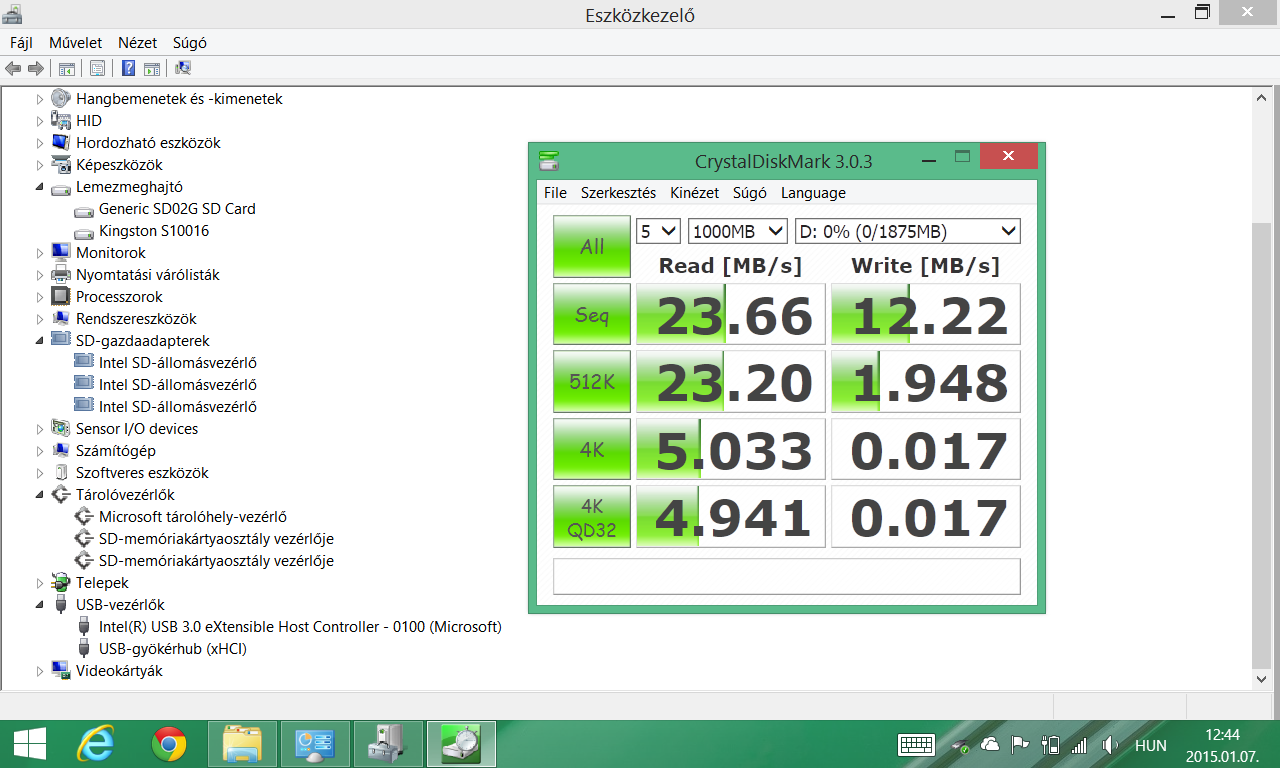Open the touch keyboard from the tray
The height and width of the screenshot is (768, 1280).
[x=916, y=745]
